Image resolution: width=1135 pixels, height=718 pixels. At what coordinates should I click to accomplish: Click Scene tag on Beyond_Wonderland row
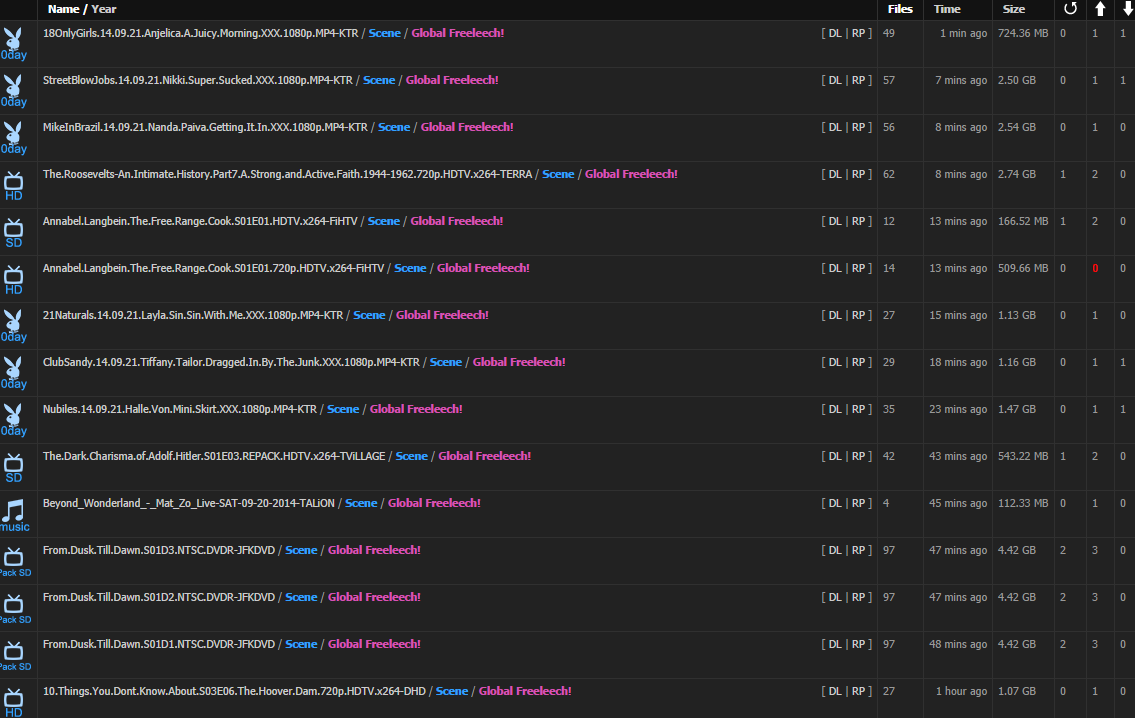pyautogui.click(x=361, y=503)
